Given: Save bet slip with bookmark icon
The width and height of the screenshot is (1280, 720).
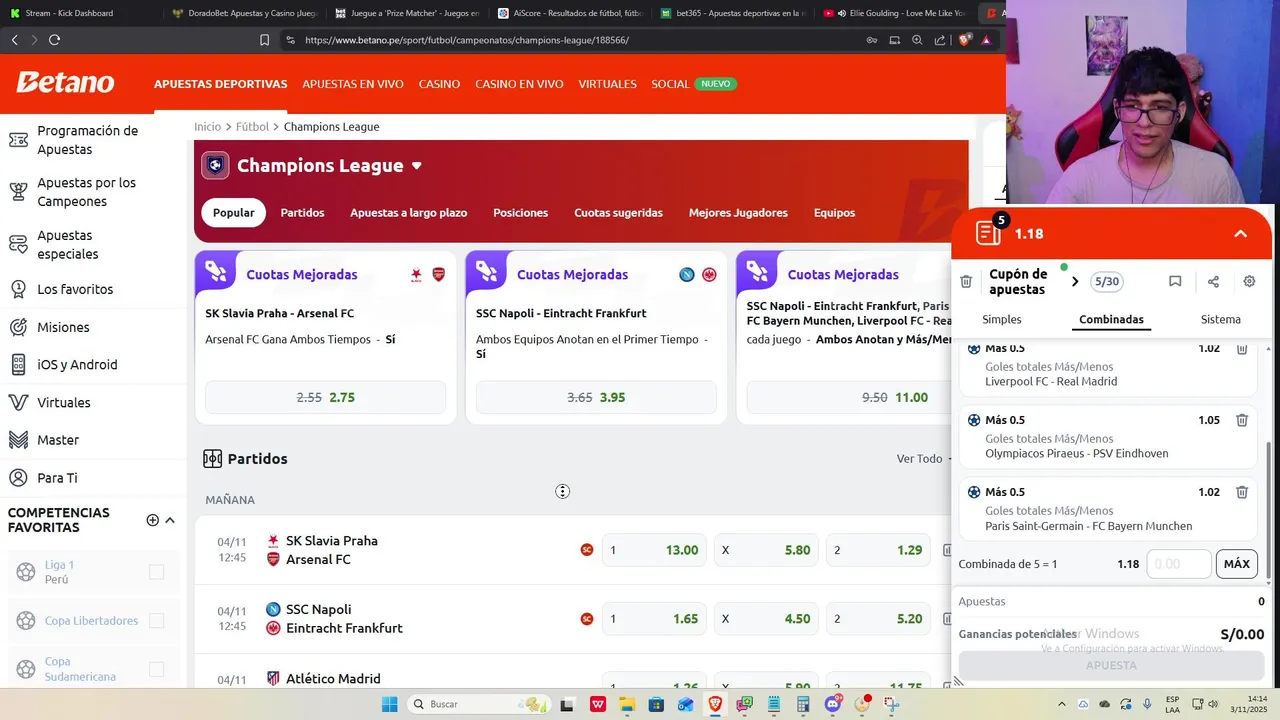Looking at the screenshot, I should (x=1175, y=282).
